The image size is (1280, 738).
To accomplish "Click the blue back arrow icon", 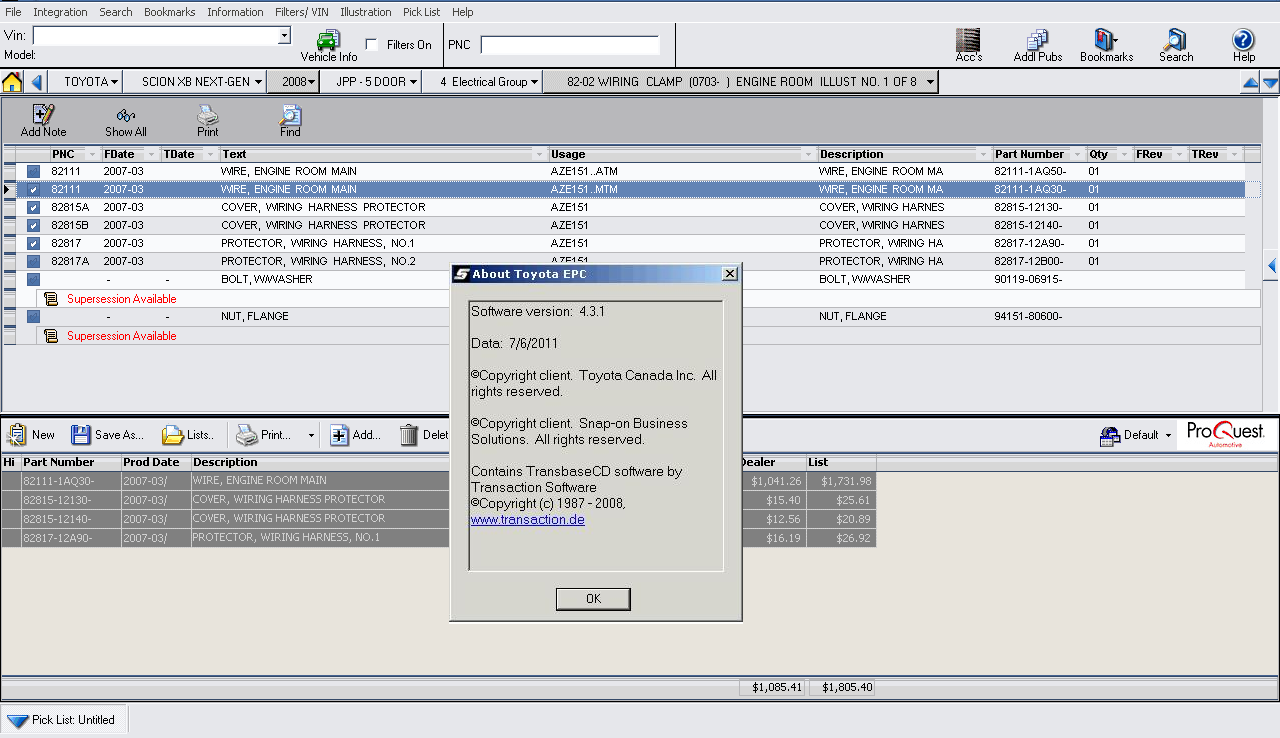I will (x=37, y=82).
